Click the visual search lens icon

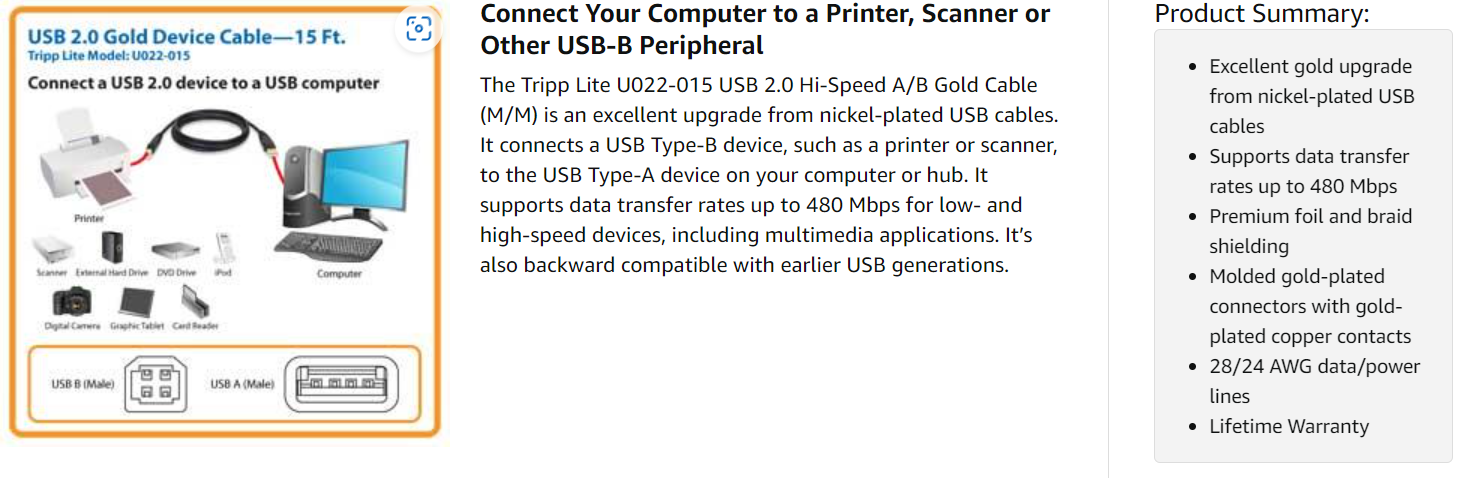tap(419, 29)
